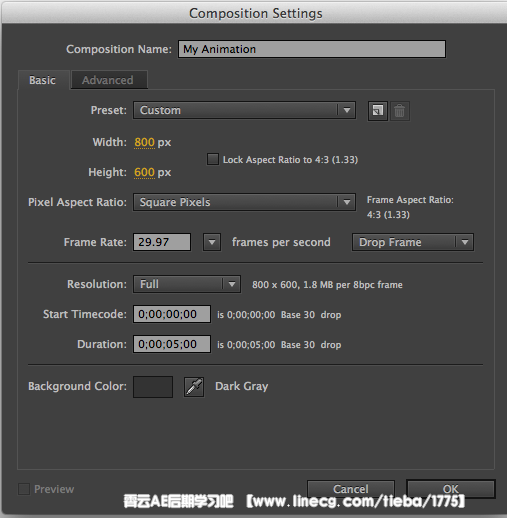
Task: Open the Resolution dropdown set to Full
Action: pyautogui.click(x=187, y=284)
